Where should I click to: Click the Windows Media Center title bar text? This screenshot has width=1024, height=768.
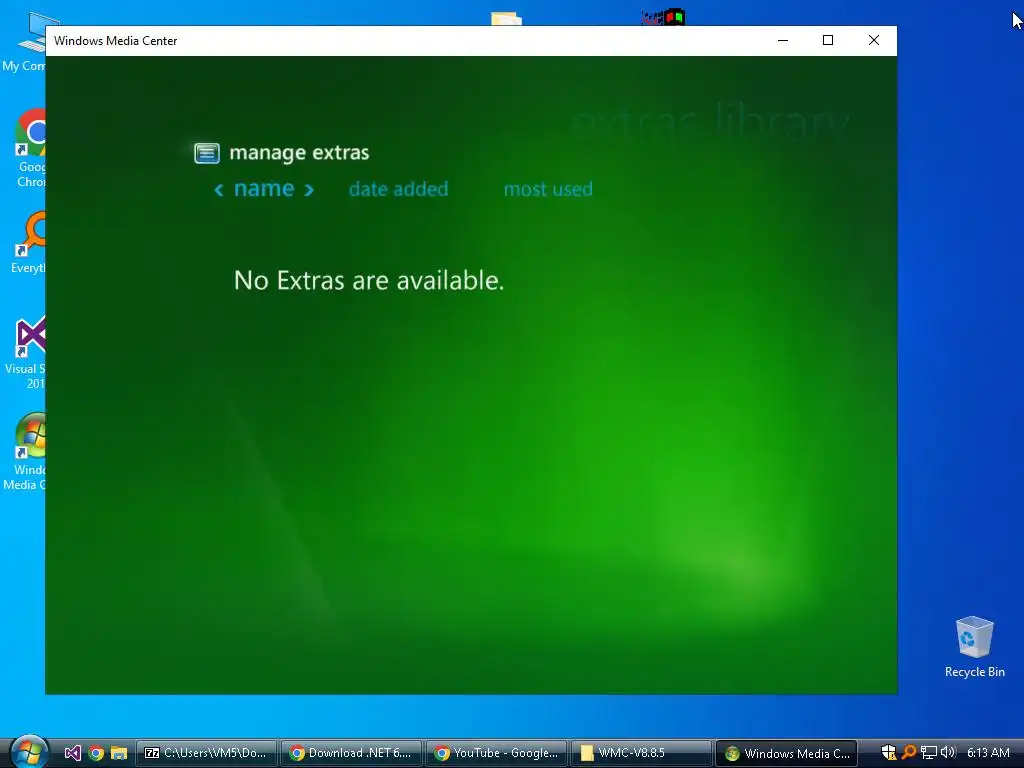(116, 40)
